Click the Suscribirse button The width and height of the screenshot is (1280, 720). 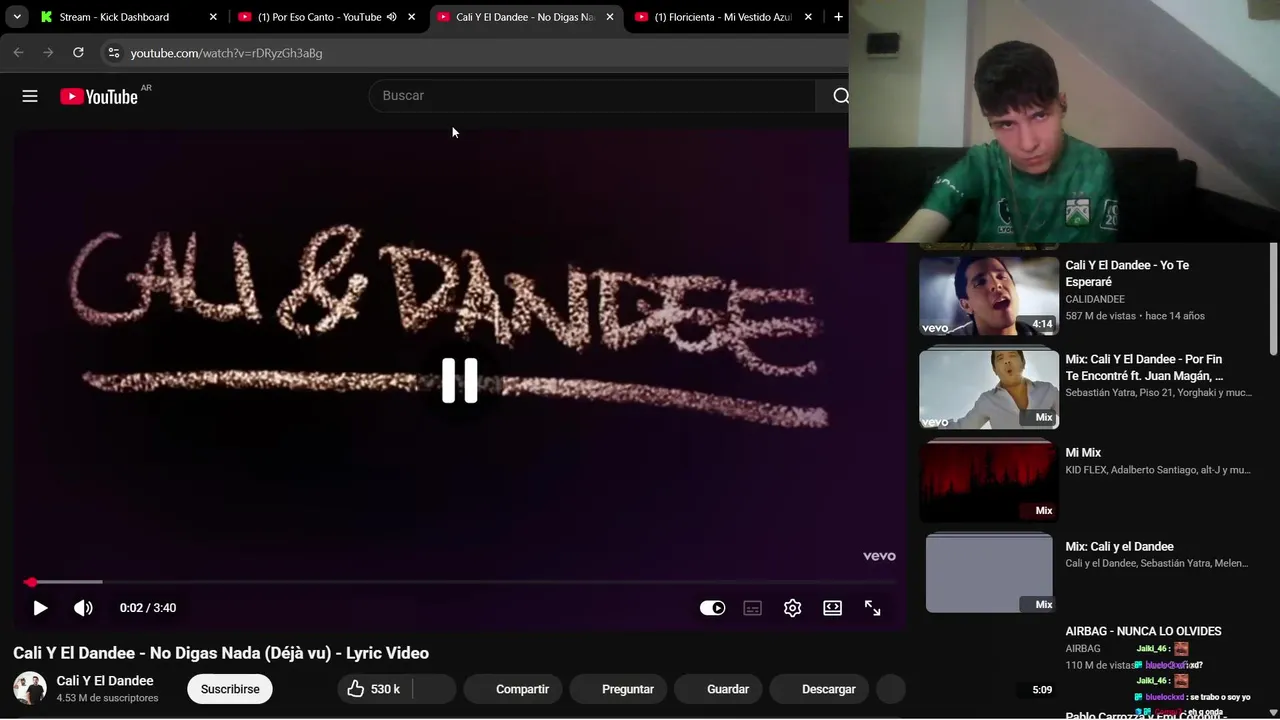click(230, 689)
